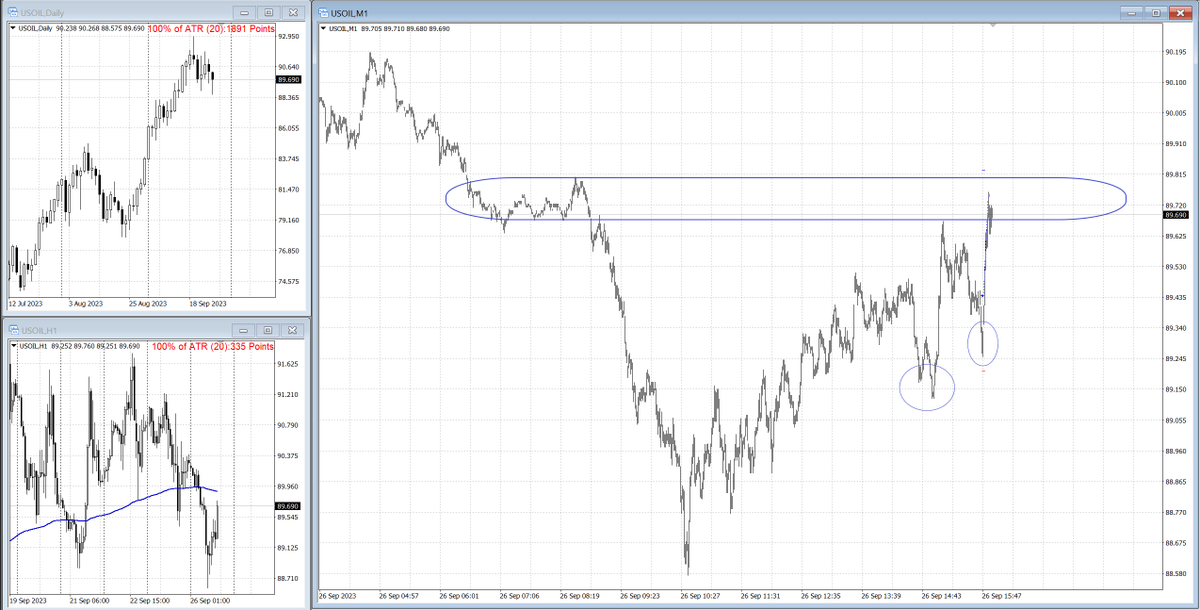The width and height of the screenshot is (1200, 610).
Task: Click the '26 Sep 15:47' label on M1 axis
Action: (x=1004, y=596)
